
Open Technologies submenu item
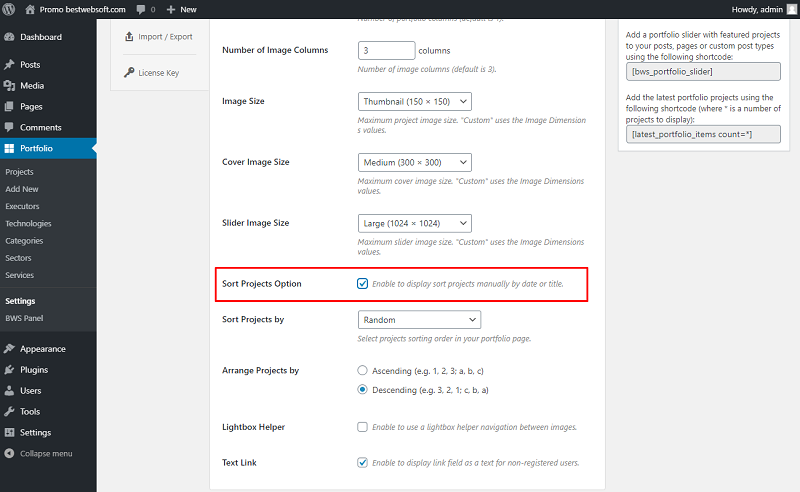pyautogui.click(x=29, y=224)
